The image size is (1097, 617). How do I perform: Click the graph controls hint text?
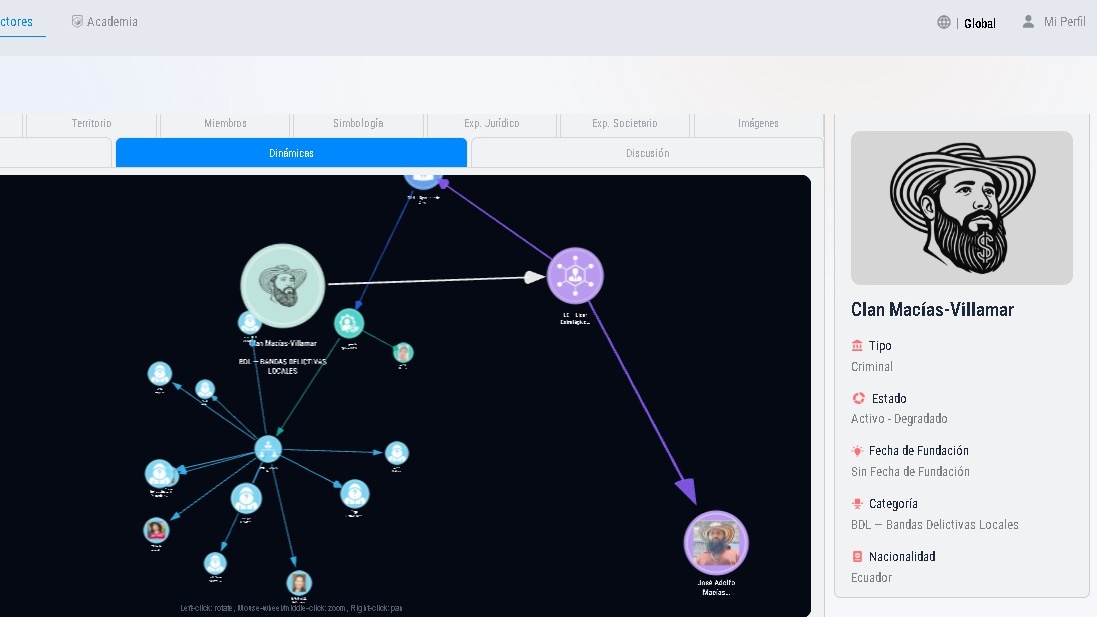point(291,608)
